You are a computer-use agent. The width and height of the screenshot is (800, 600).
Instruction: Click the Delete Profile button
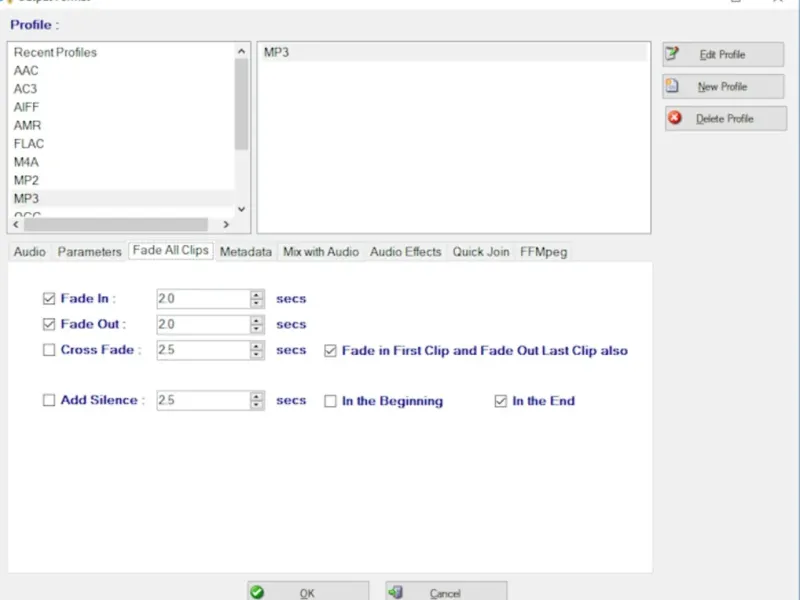click(x=726, y=118)
